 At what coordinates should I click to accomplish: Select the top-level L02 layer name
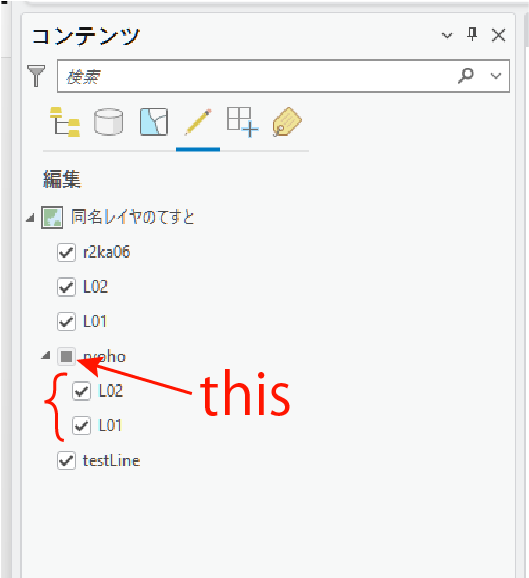(95, 287)
